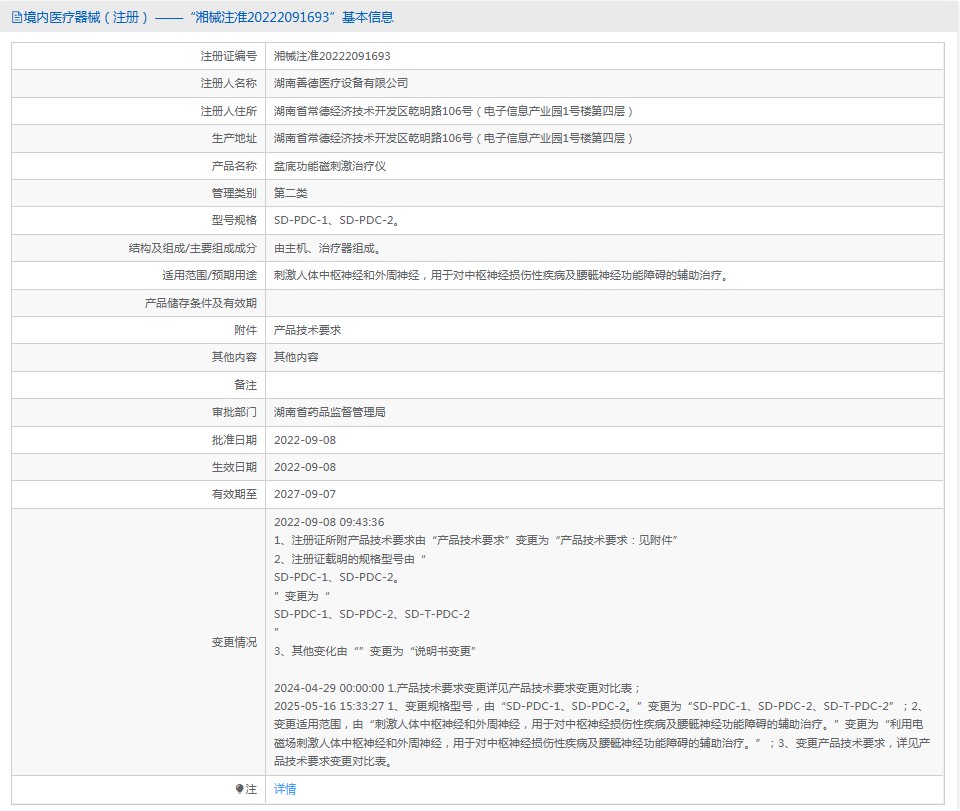The image size is (960, 811).
Task: Click the line SD-PDC-1、SD-PDC-2、SD-T-PDC-2
Action: (x=372, y=614)
